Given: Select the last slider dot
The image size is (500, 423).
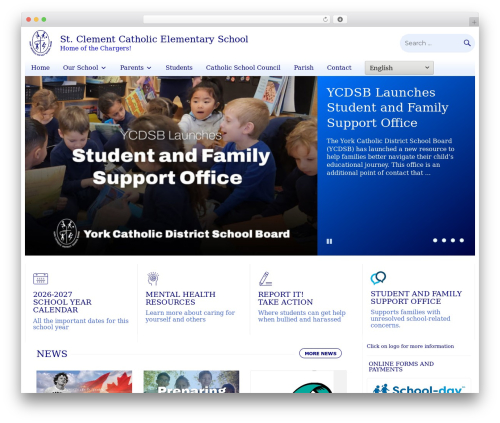Looking at the screenshot, I should (462, 240).
